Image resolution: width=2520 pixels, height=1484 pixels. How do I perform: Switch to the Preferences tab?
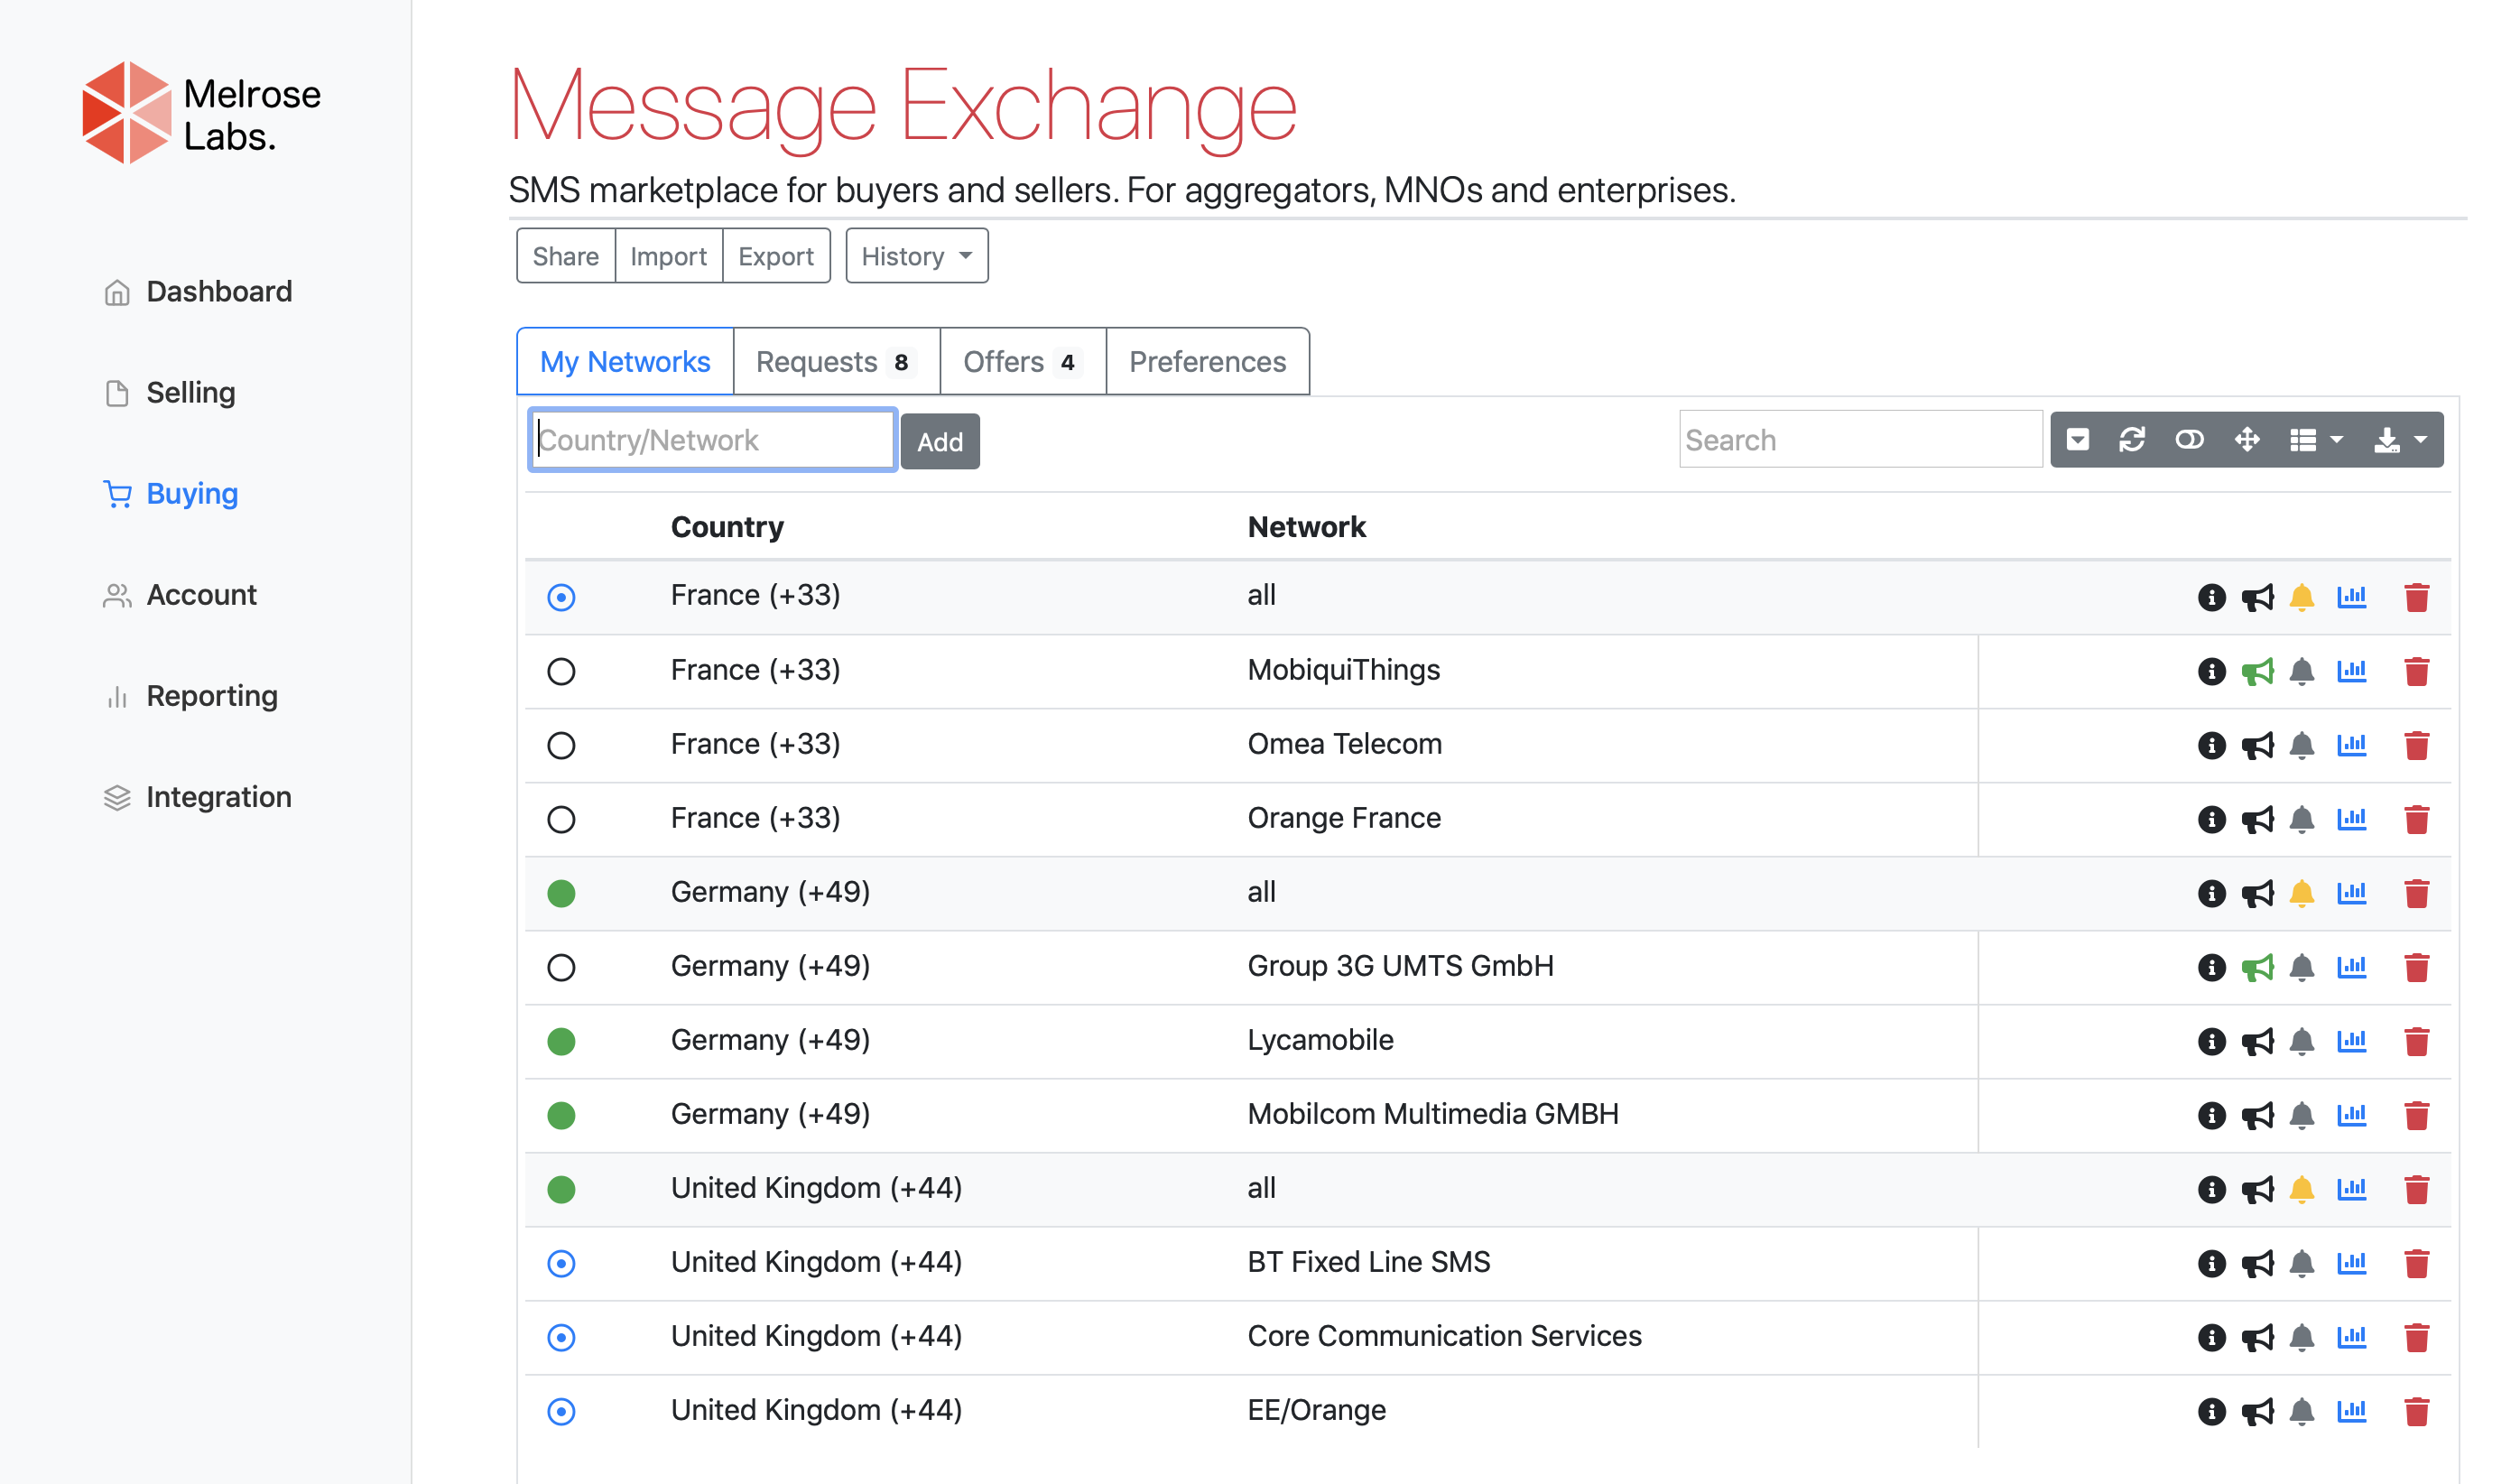click(1207, 361)
